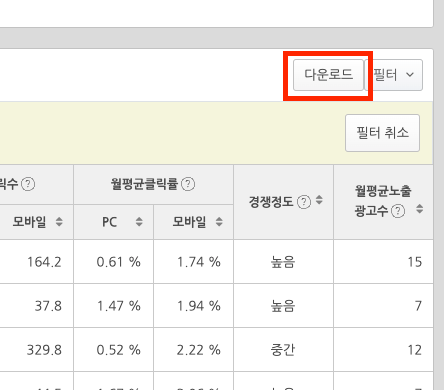The height and width of the screenshot is (390, 444).
Task: Select cell 1.47 % in PC column
Action: point(118,306)
